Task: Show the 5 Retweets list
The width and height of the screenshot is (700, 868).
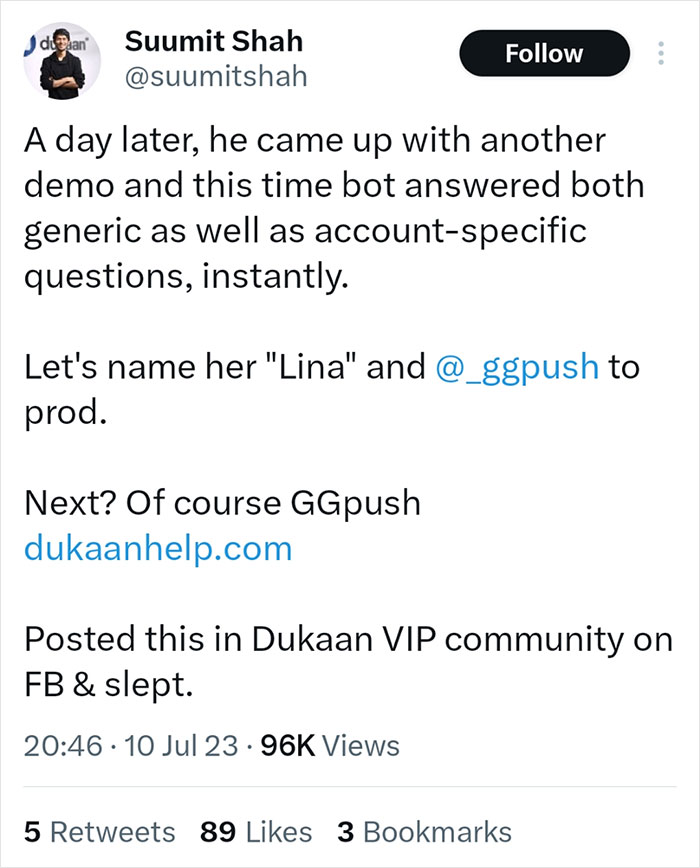Action: tap(99, 832)
